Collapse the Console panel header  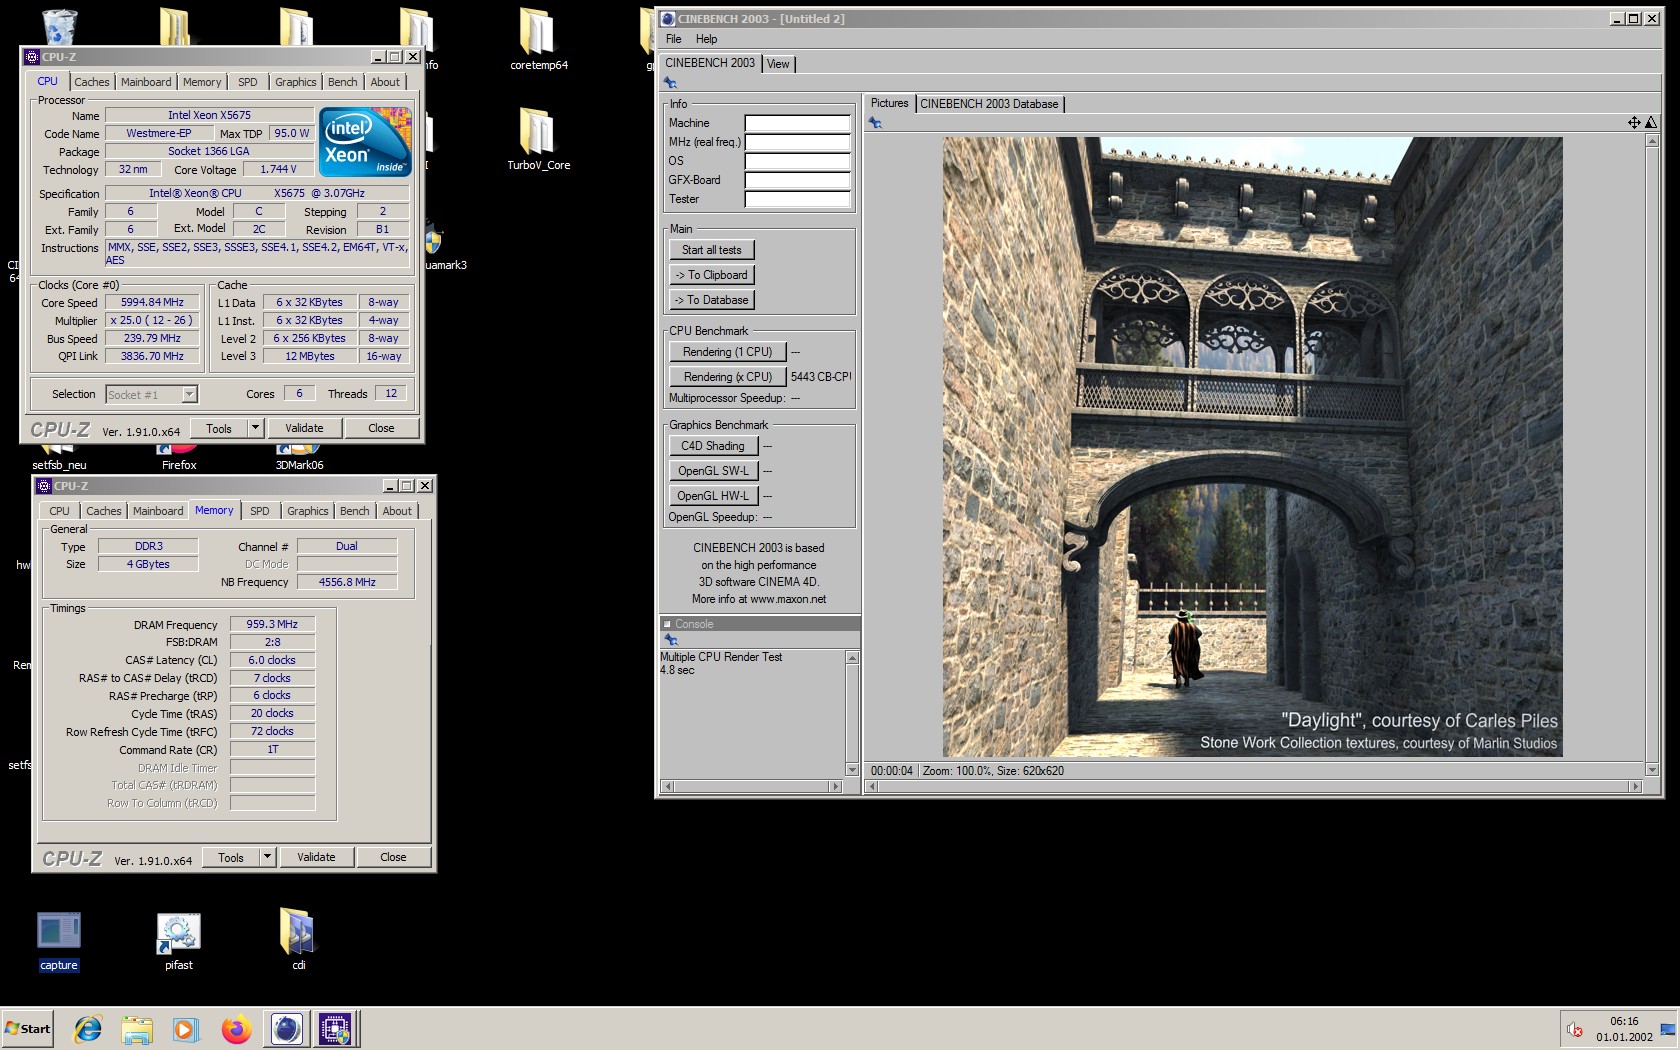pyautogui.click(x=667, y=624)
